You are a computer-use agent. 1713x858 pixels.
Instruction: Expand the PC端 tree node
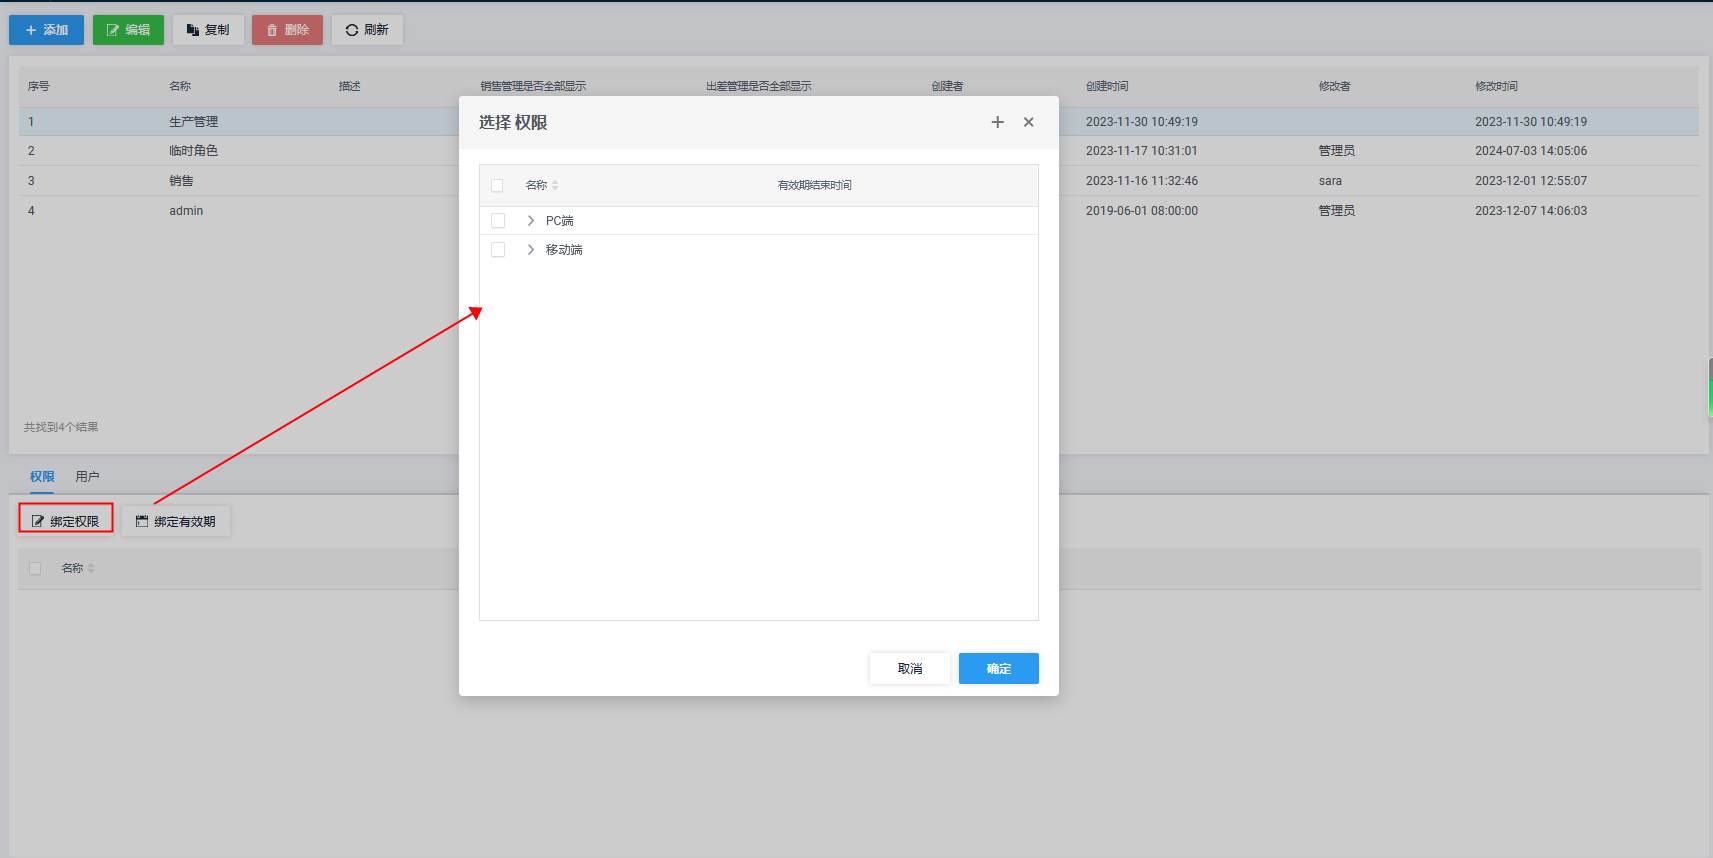pyautogui.click(x=531, y=221)
